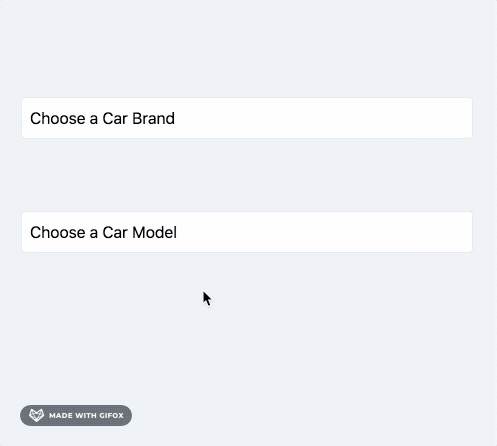
Task: Click the word 'WITH' on the Gifox badge
Action: [x=84, y=416]
